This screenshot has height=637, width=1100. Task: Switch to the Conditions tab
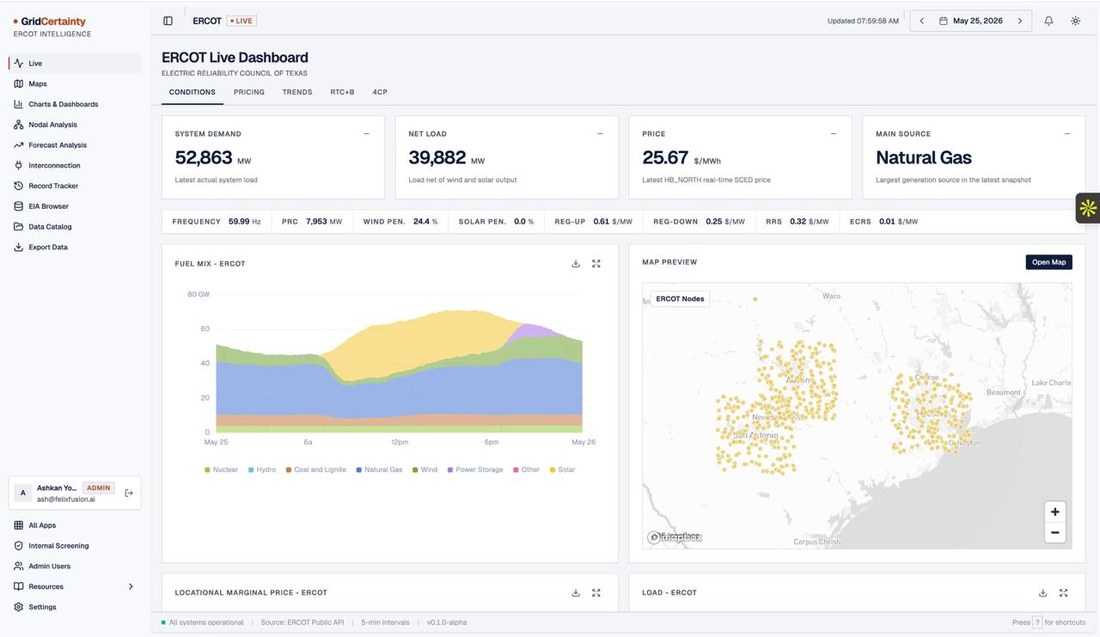tap(192, 92)
